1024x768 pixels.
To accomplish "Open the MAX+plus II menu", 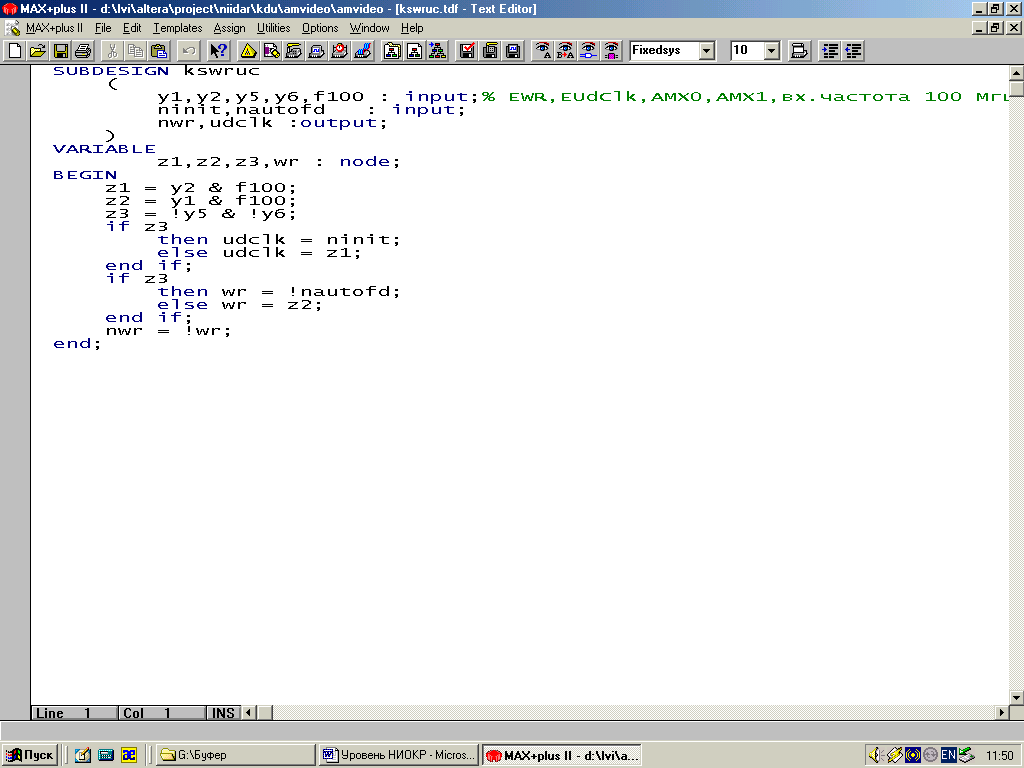I will coord(54,28).
